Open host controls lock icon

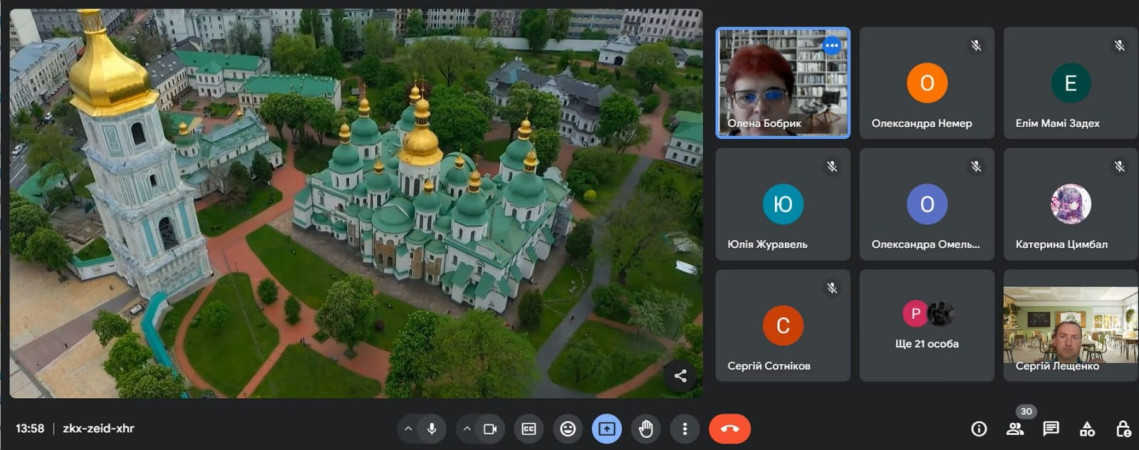1122,429
